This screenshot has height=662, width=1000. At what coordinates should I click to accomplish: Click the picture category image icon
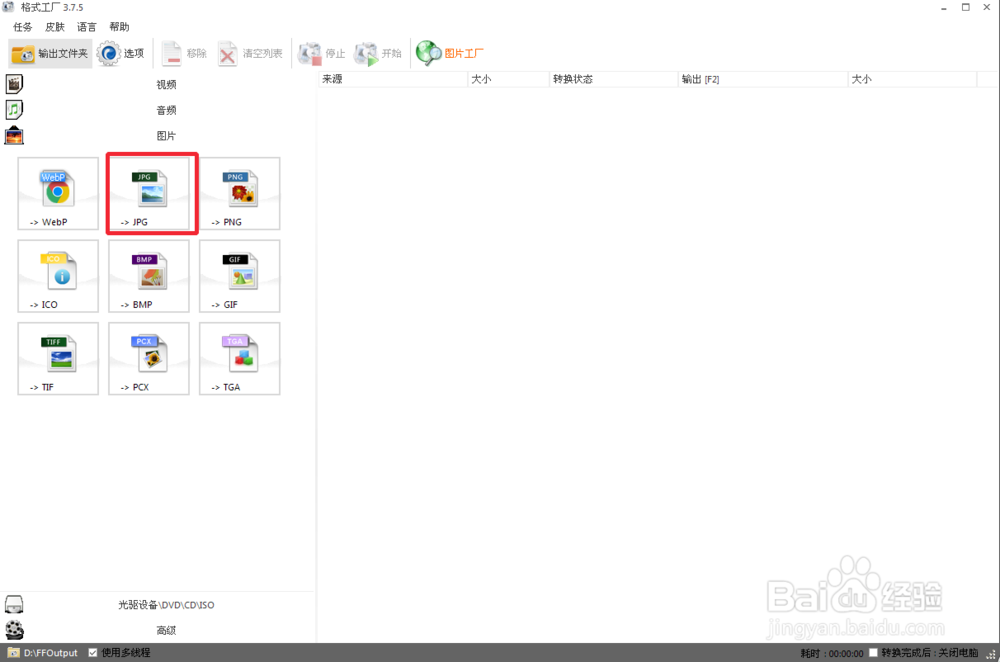14,135
